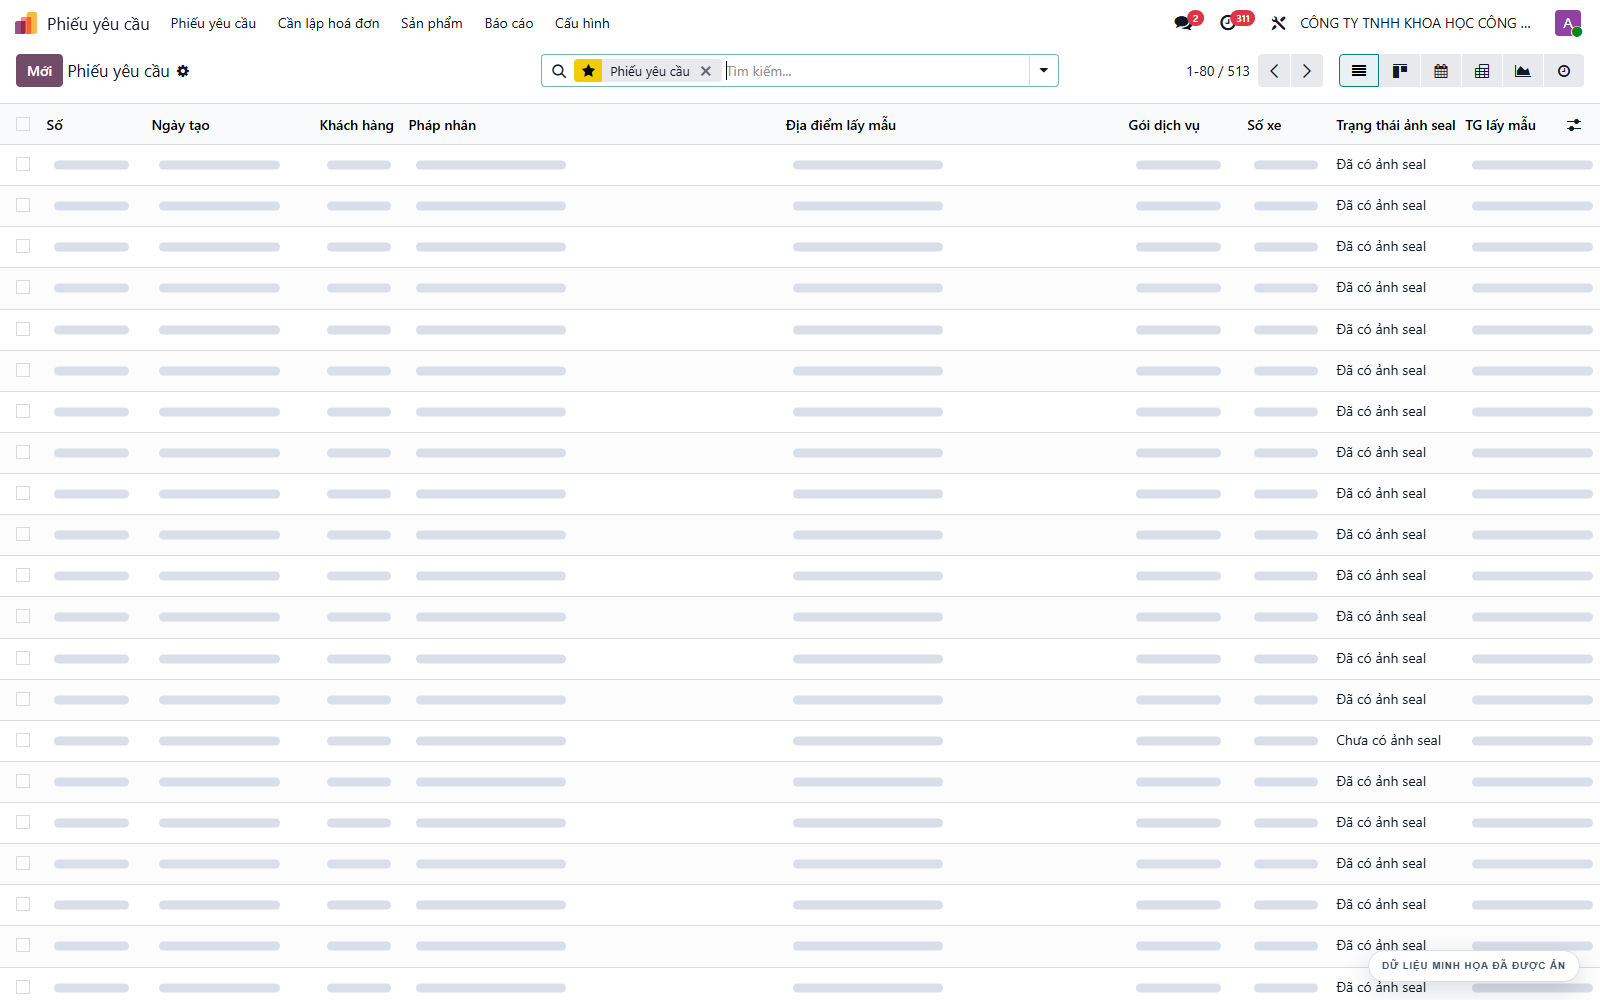Switch to calendar view
Viewport: 1600px width, 1000px height.
click(1441, 71)
